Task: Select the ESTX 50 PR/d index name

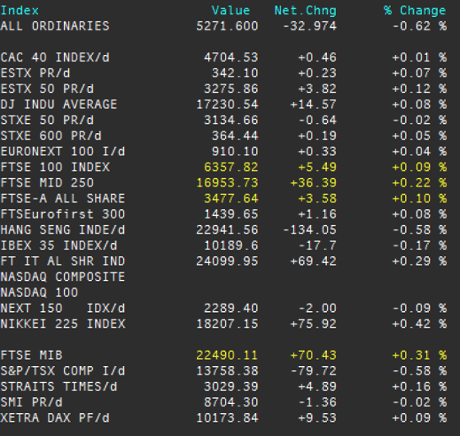Action: pyautogui.click(x=47, y=89)
